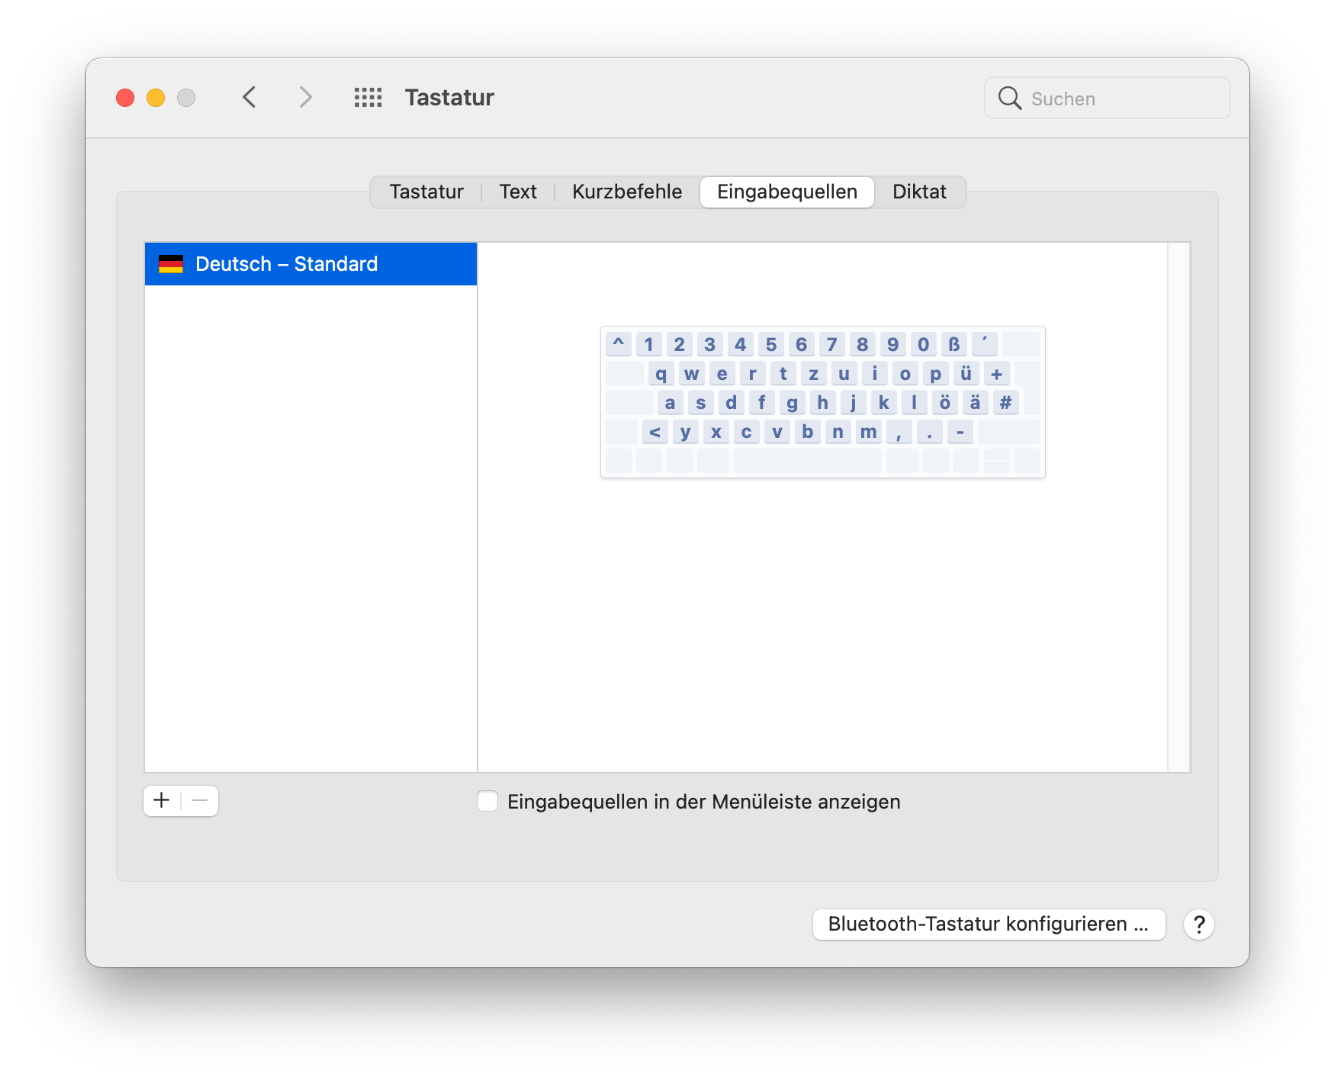Screen dimensions: 1334x1080
Task: Minimize the Tastatur window
Action: [156, 97]
